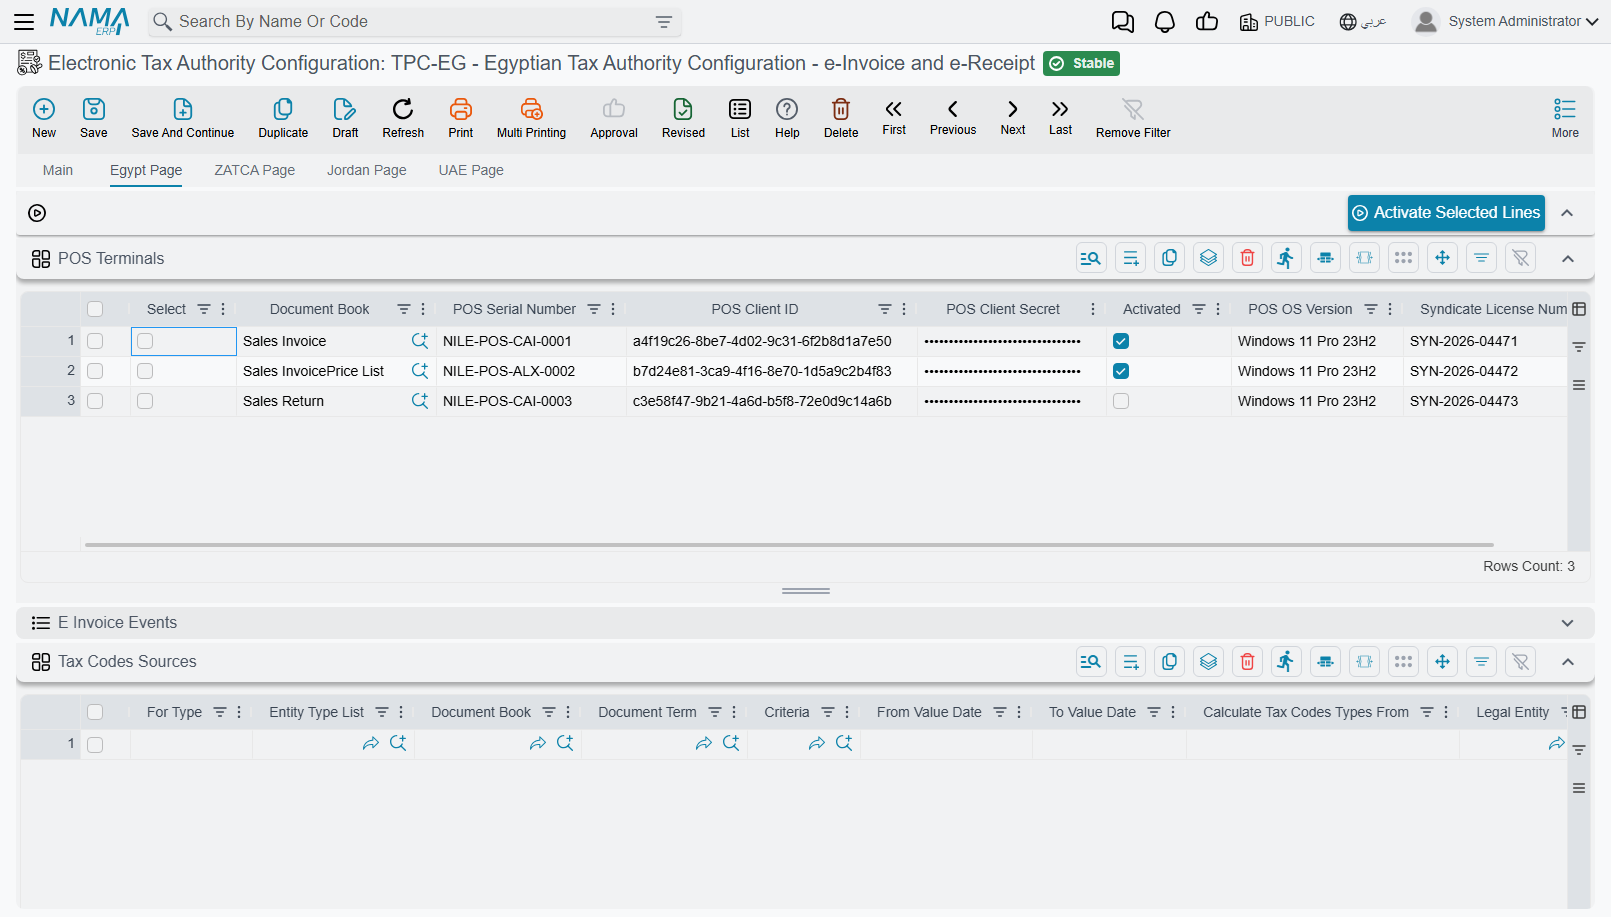
Task: Check the Select box for Sales Return row
Action: tap(145, 401)
